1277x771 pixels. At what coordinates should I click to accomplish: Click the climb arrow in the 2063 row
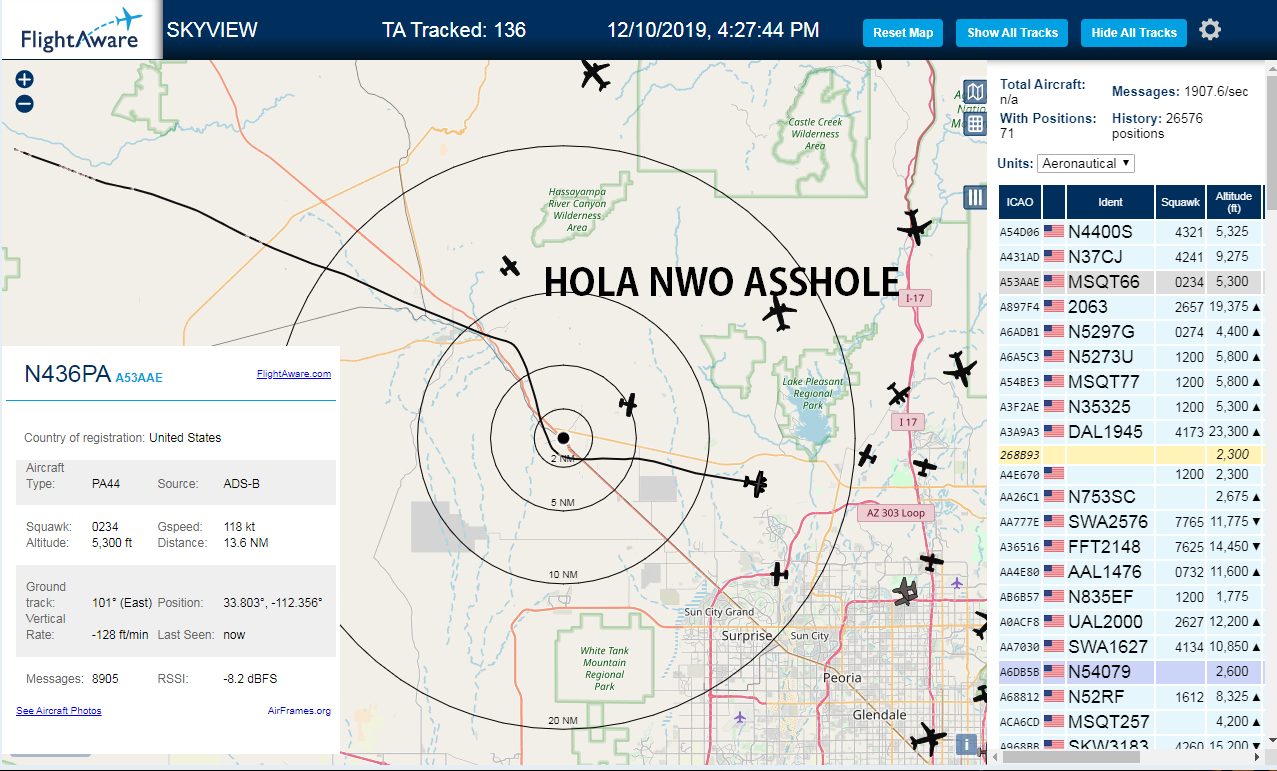(1257, 307)
